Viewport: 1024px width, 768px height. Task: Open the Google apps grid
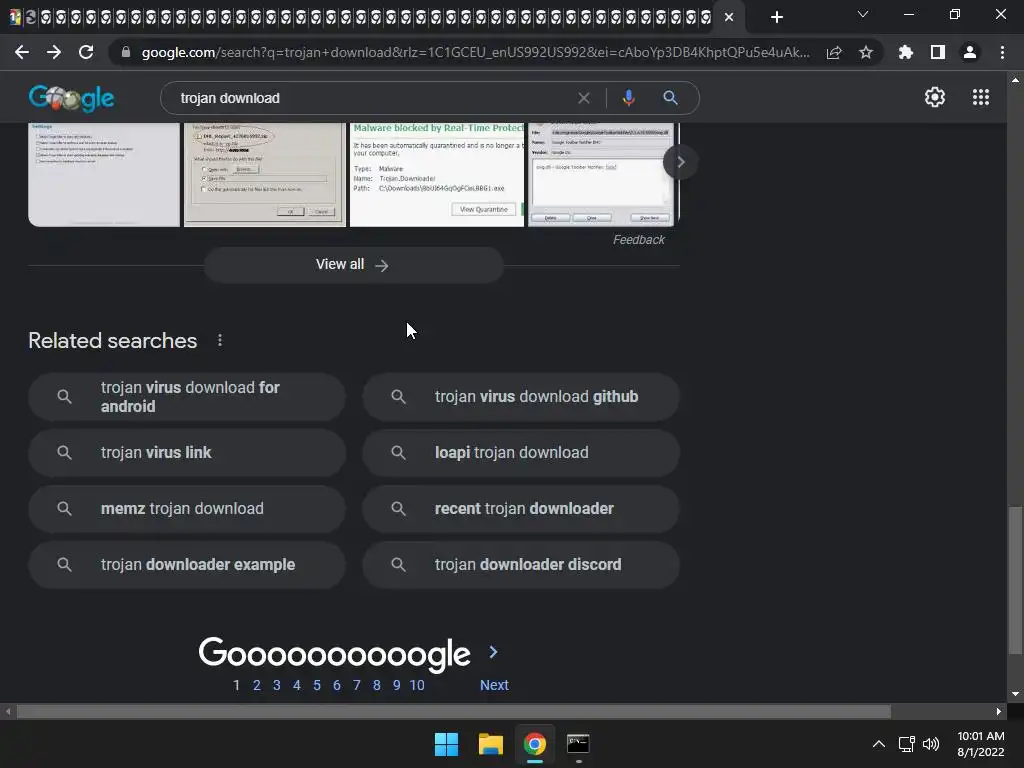point(981,97)
